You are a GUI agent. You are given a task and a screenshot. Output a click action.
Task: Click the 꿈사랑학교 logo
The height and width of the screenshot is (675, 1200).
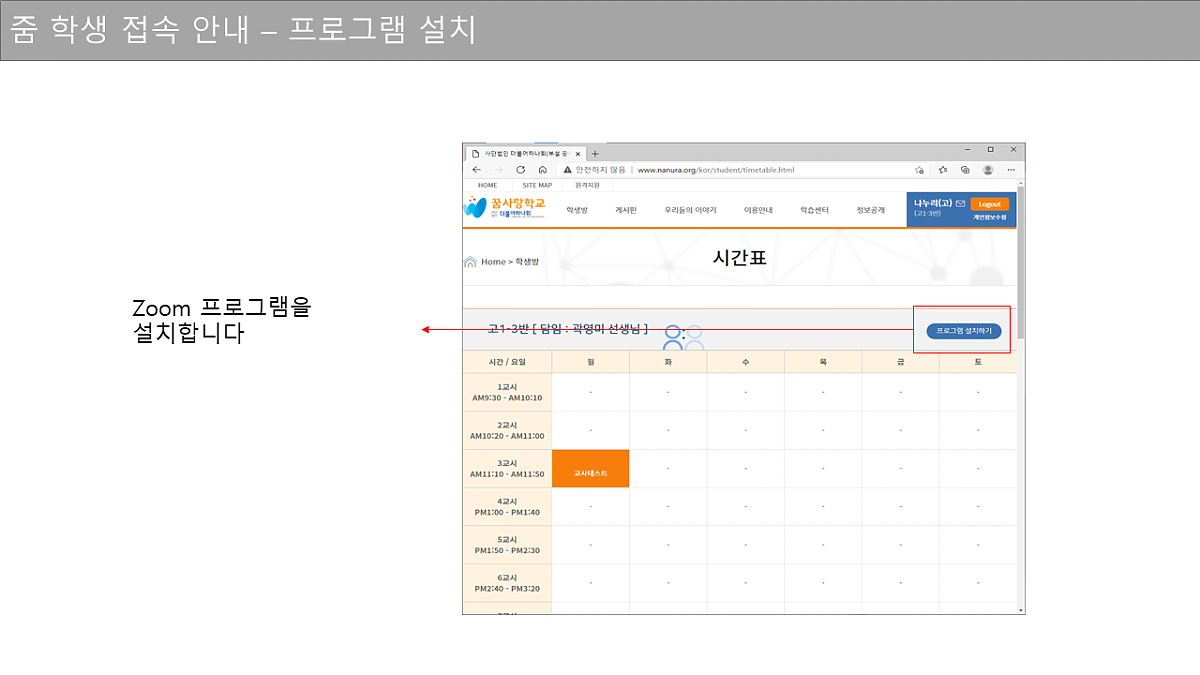pyautogui.click(x=505, y=207)
